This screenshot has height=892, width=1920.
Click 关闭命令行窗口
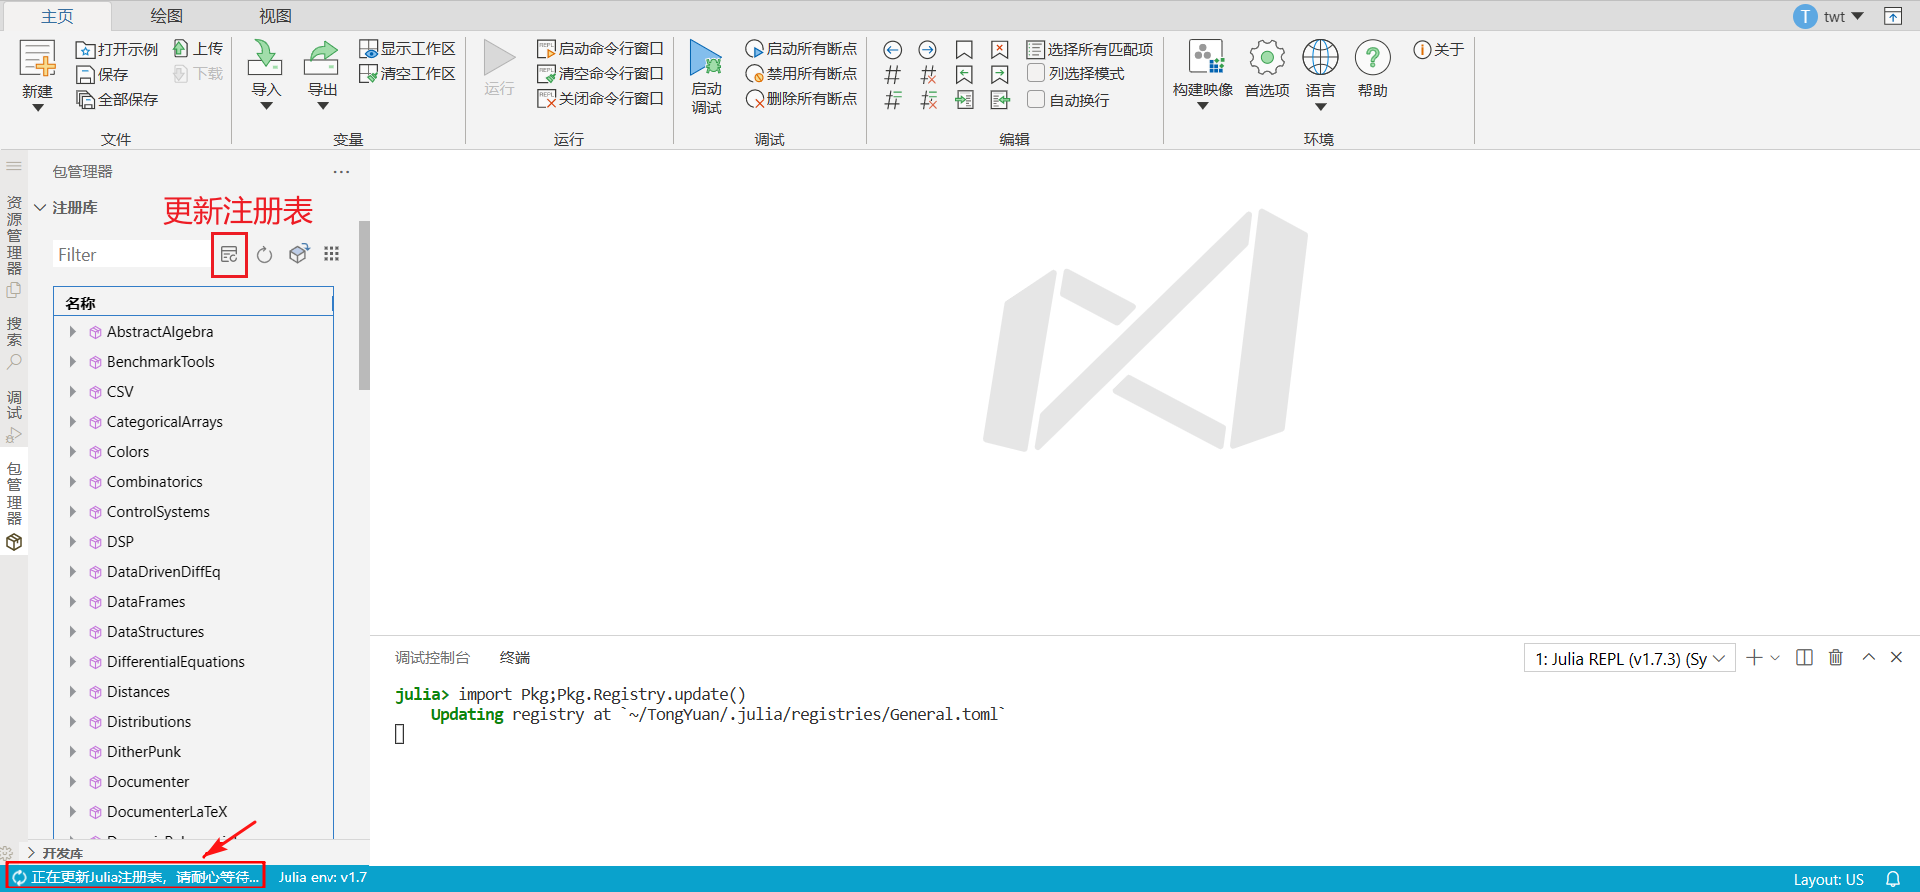[x=600, y=98]
